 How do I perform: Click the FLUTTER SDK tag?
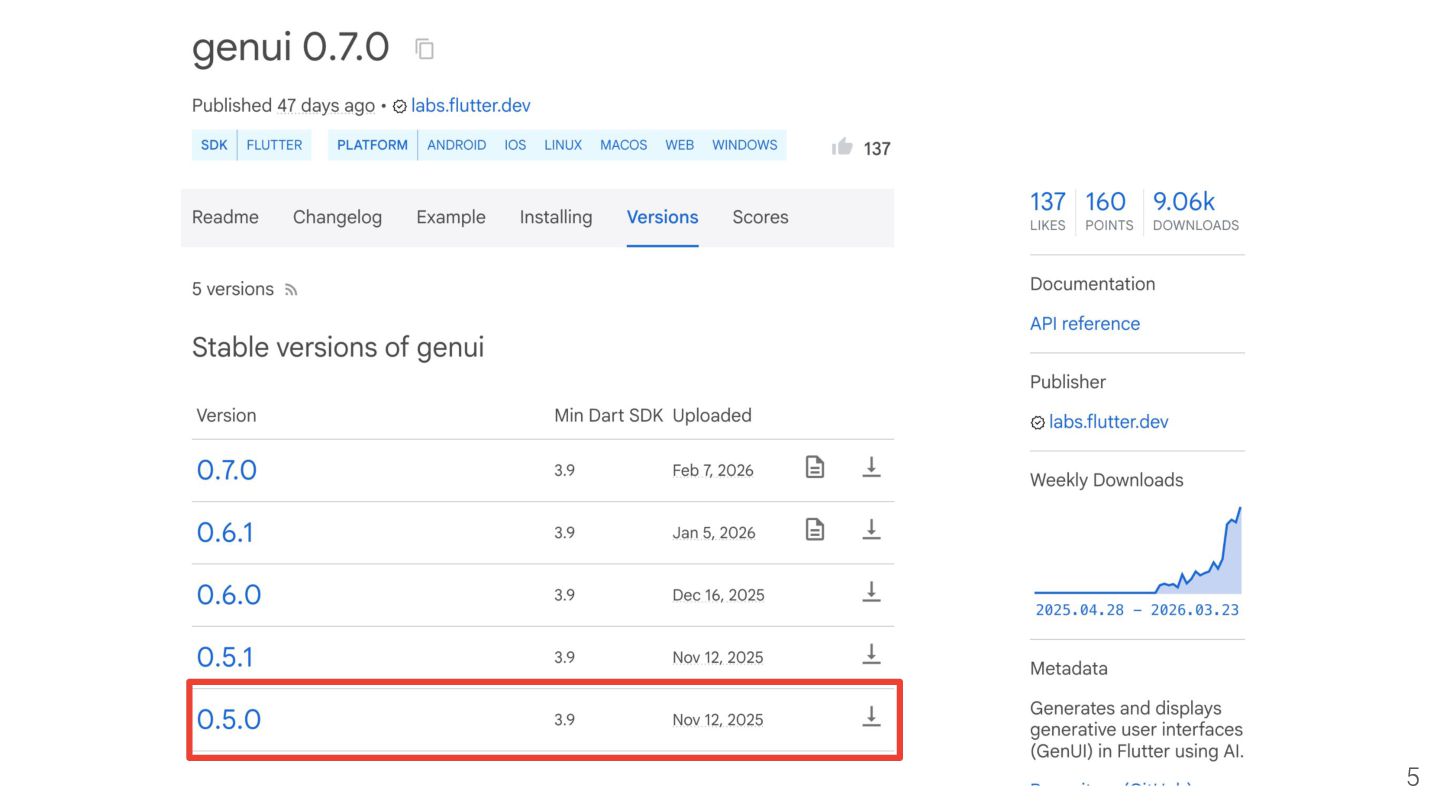(x=274, y=145)
